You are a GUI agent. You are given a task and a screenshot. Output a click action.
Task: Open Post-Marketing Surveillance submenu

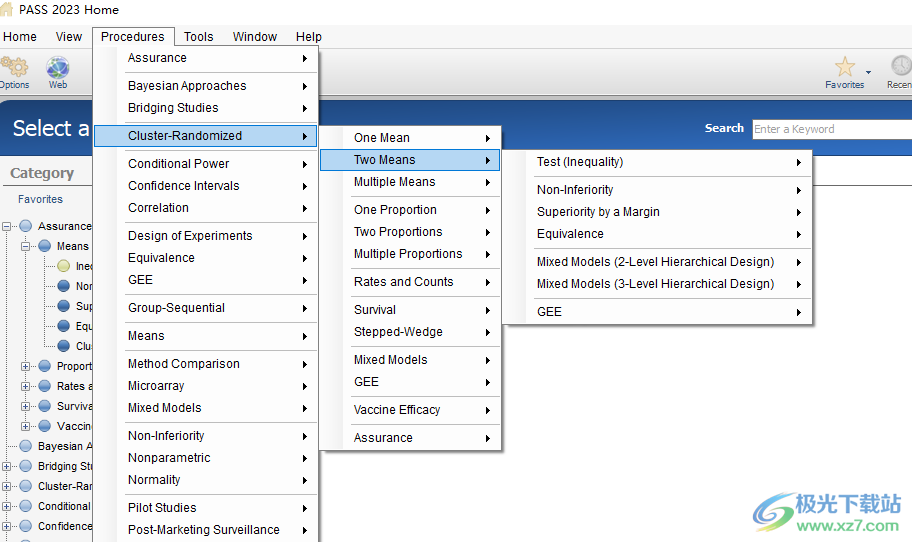pyautogui.click(x=205, y=530)
